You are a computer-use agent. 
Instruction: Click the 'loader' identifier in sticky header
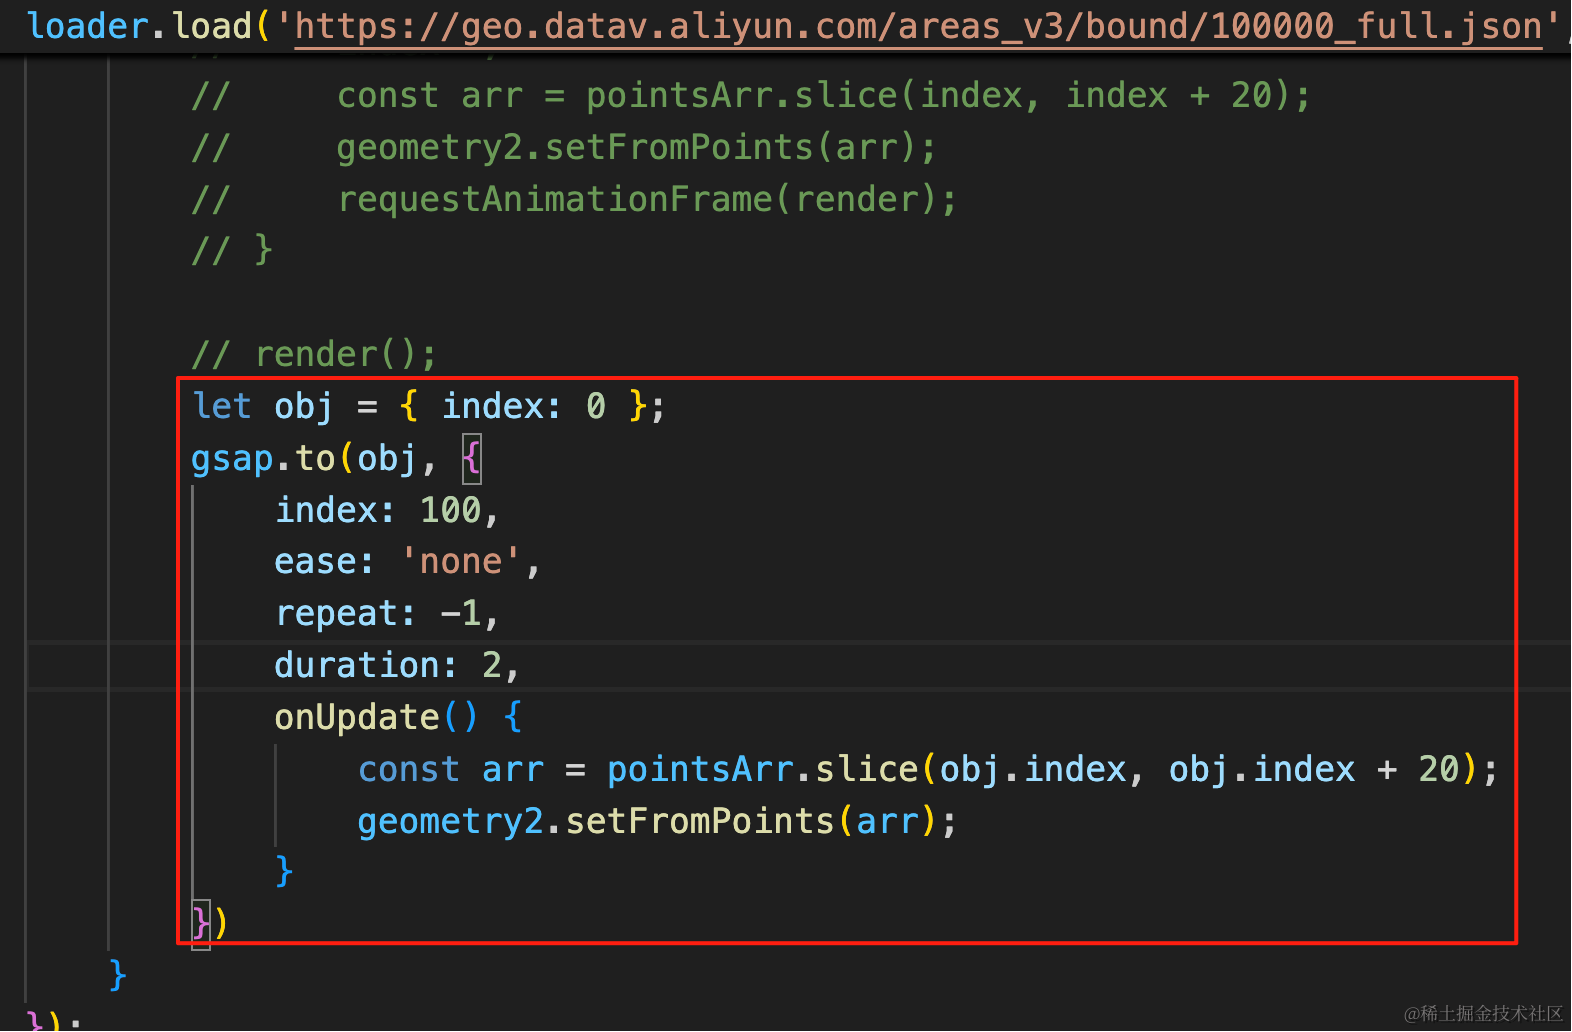[88, 26]
